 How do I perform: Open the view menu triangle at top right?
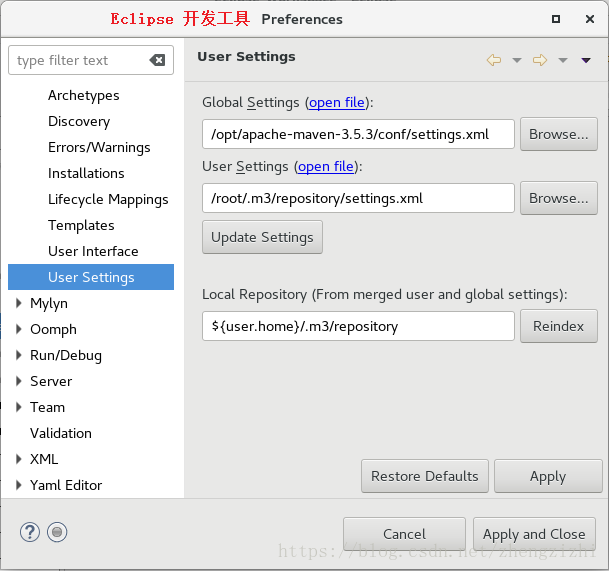(586, 60)
